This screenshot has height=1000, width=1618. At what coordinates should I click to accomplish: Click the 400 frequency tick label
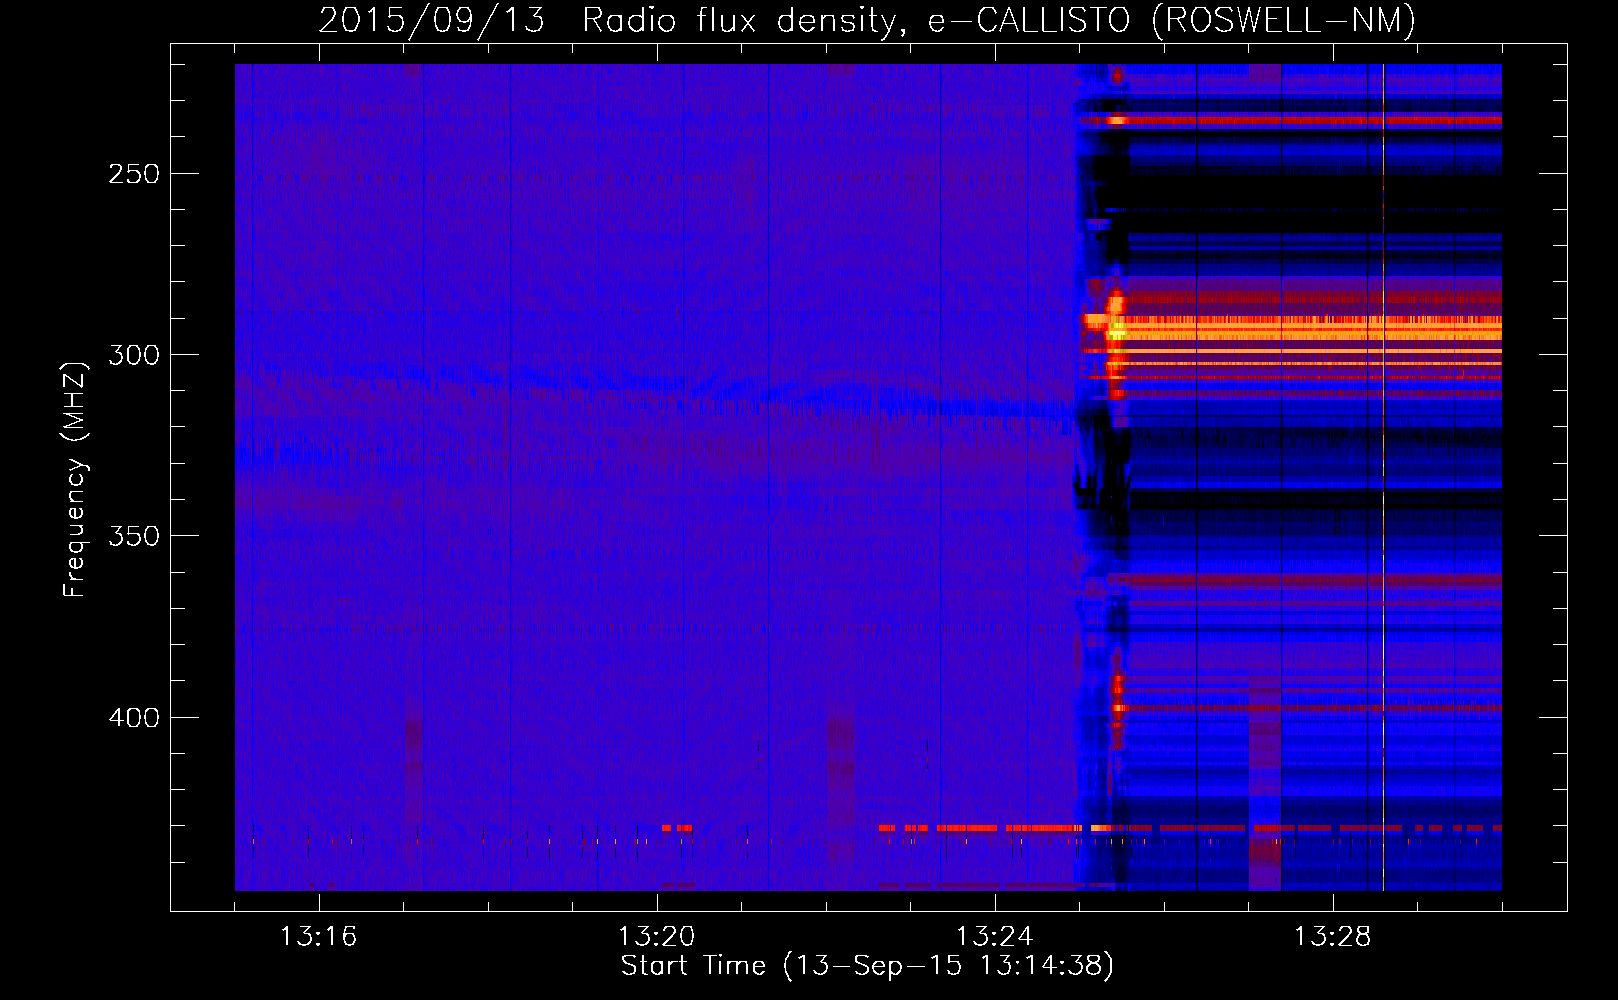(x=134, y=718)
